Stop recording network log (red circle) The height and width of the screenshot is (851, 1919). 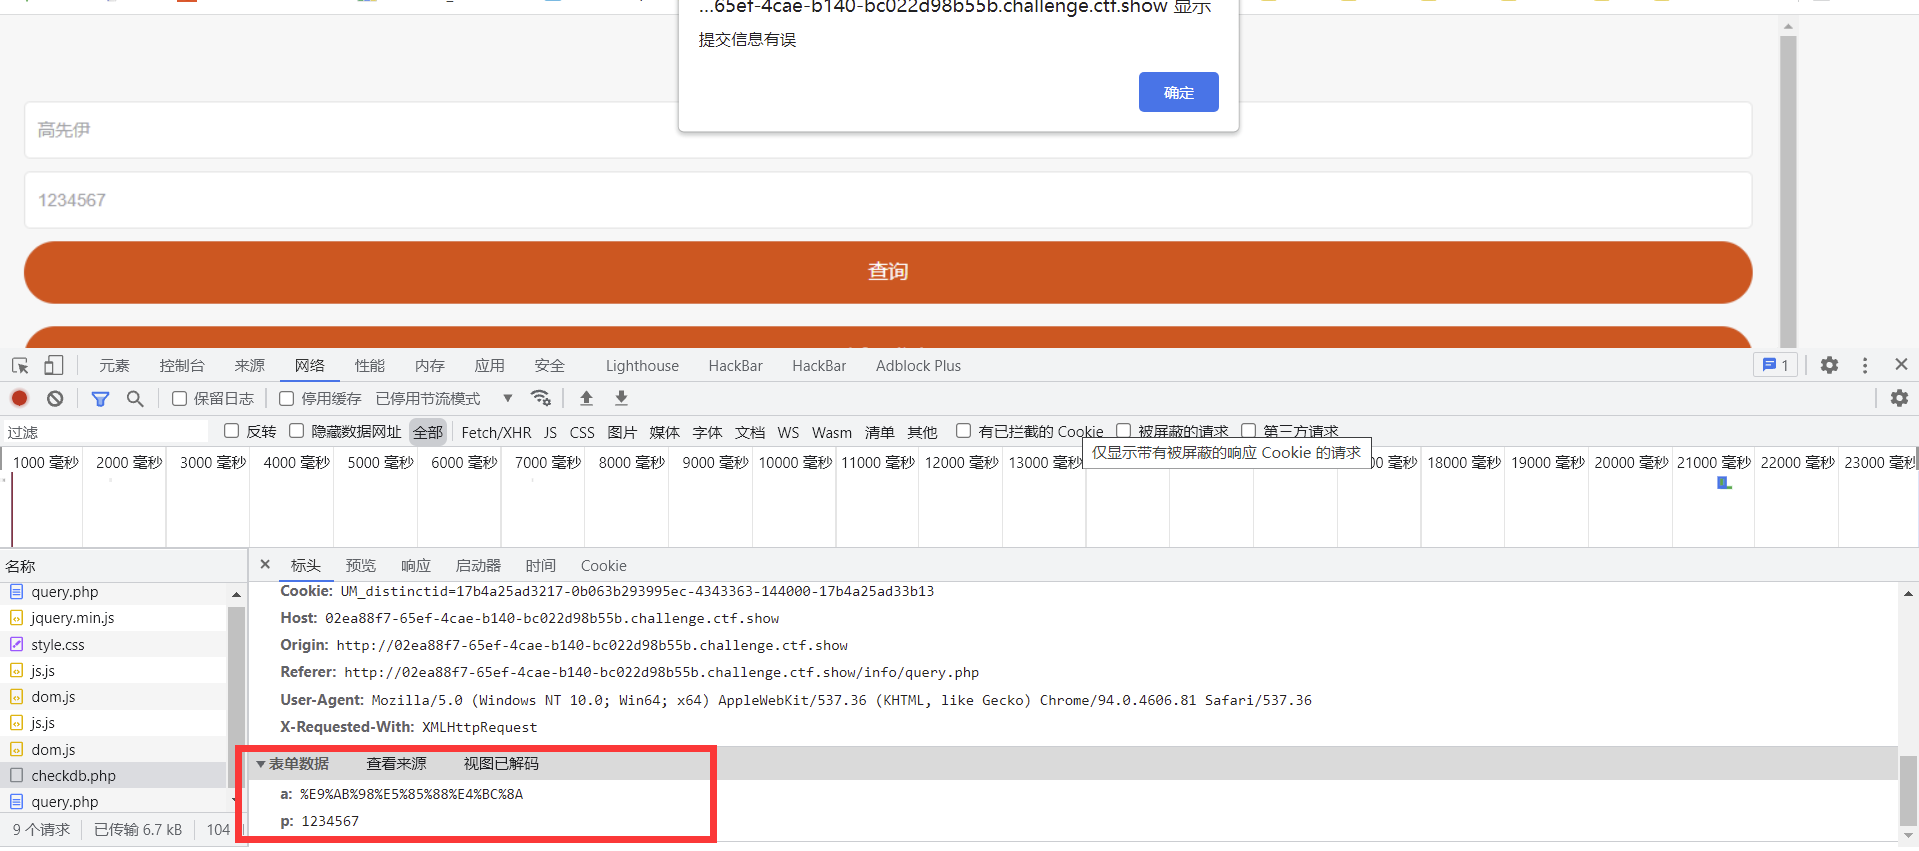[19, 398]
